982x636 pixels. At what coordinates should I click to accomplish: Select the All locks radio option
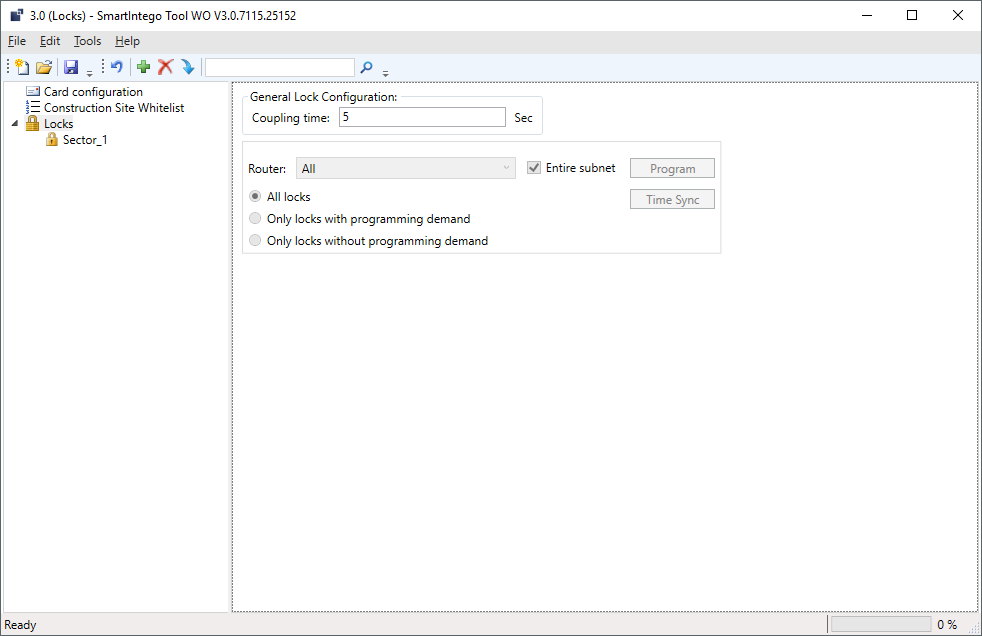pyautogui.click(x=256, y=197)
